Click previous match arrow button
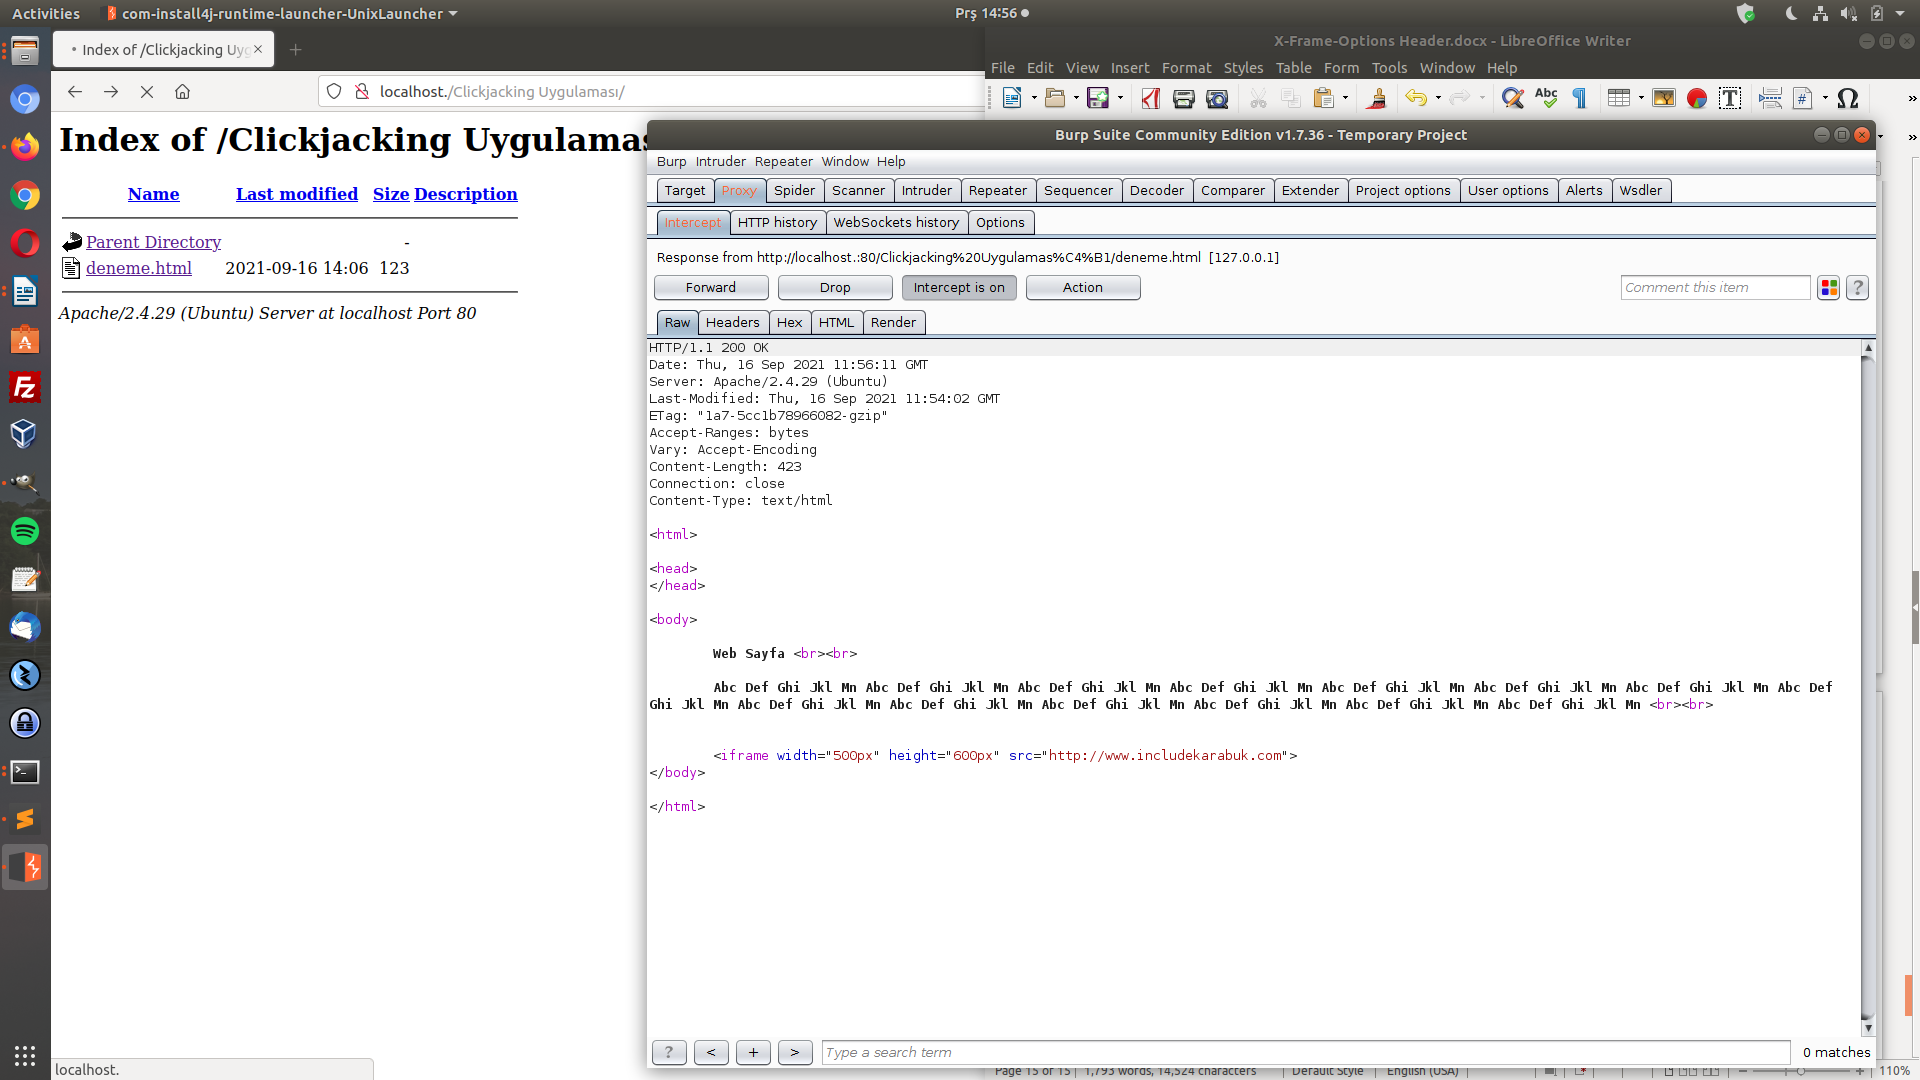The width and height of the screenshot is (1920, 1080). pyautogui.click(x=711, y=1053)
